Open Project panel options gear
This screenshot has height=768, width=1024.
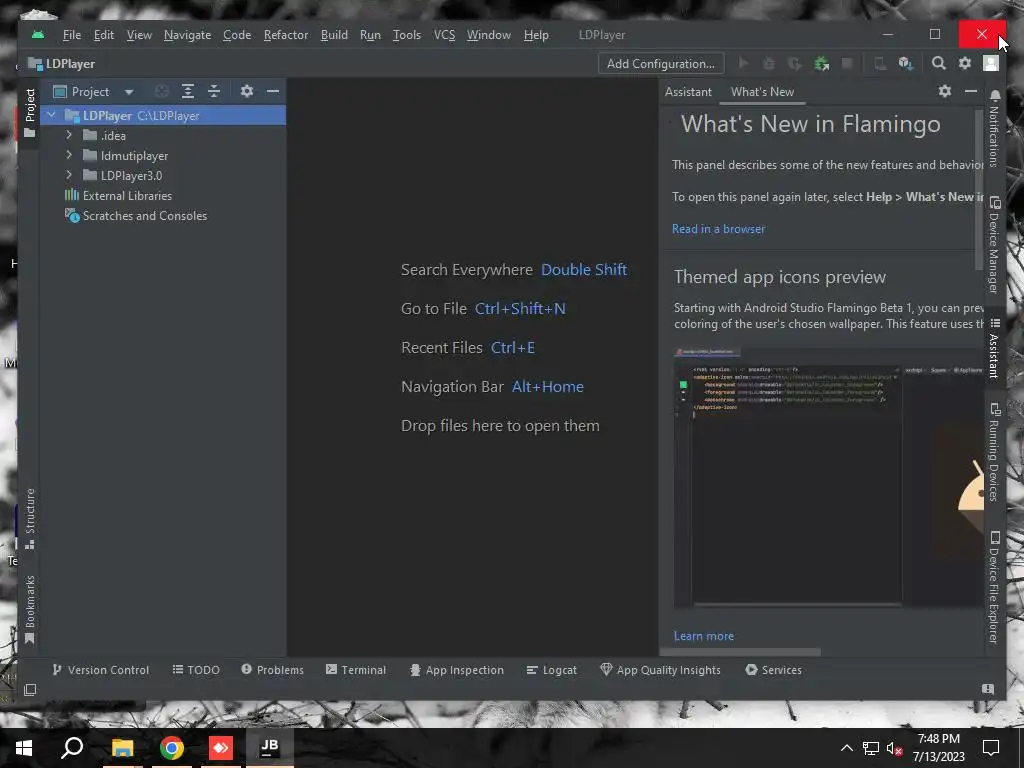[x=247, y=91]
